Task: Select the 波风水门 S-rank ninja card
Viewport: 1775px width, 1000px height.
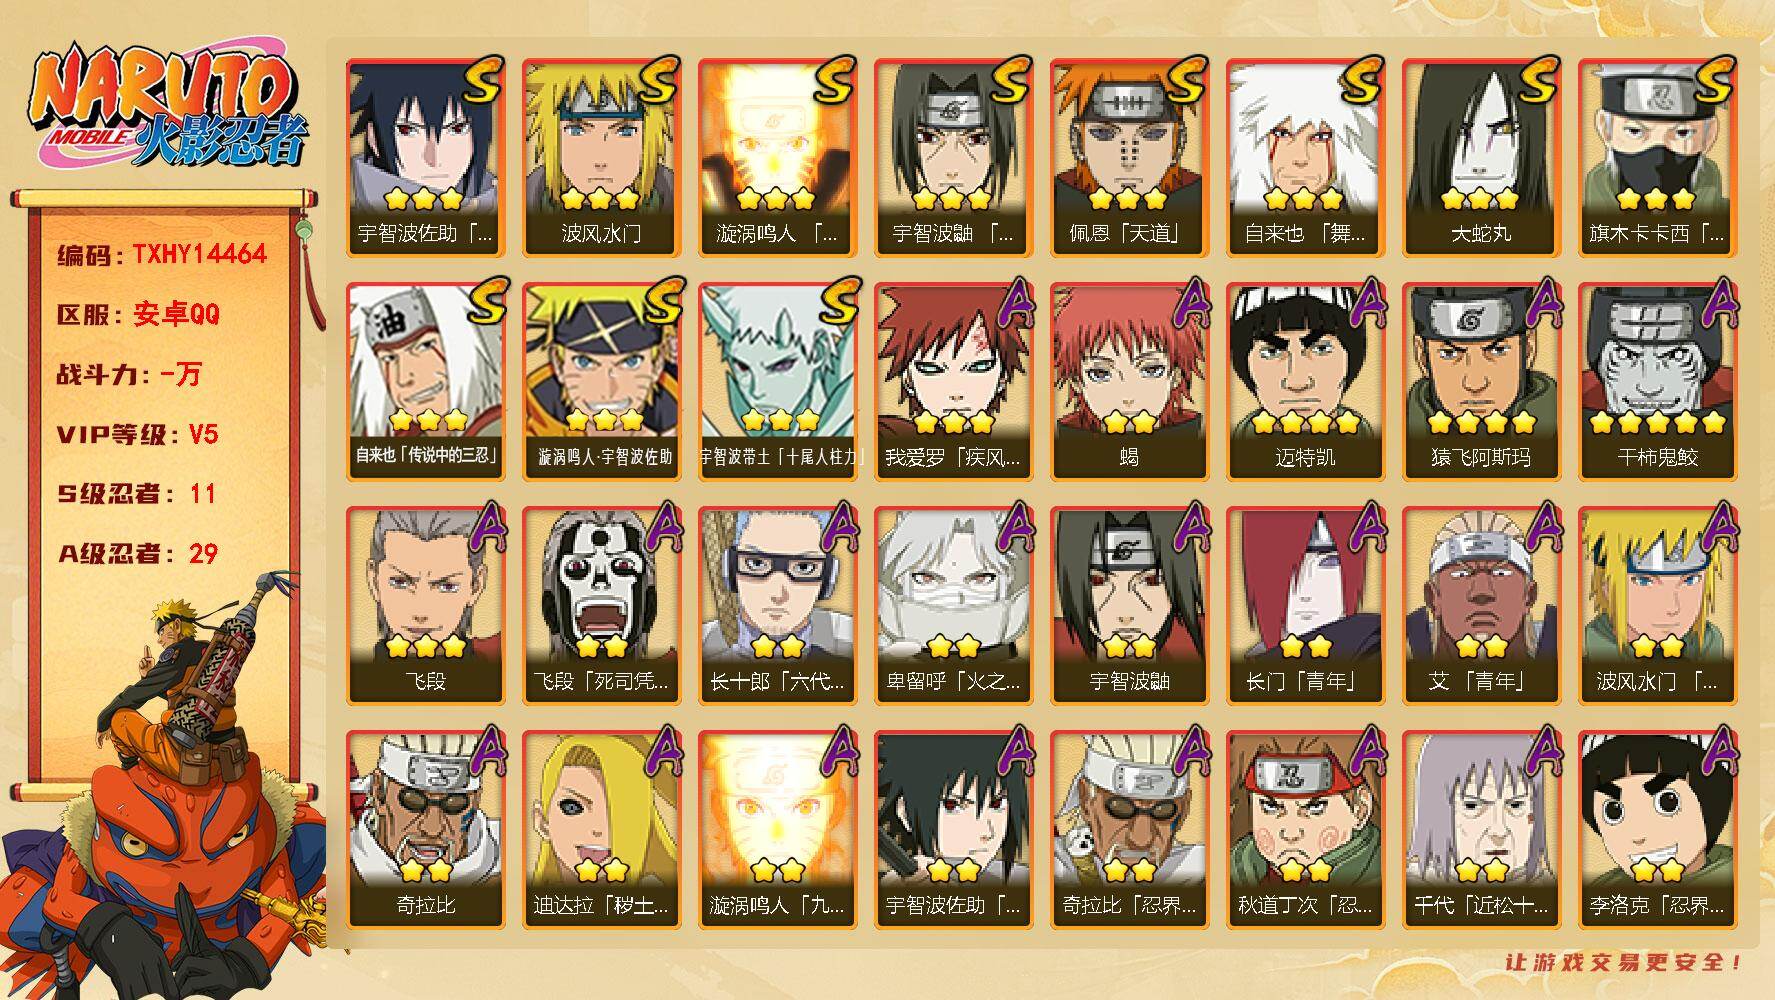Action: click(x=601, y=157)
